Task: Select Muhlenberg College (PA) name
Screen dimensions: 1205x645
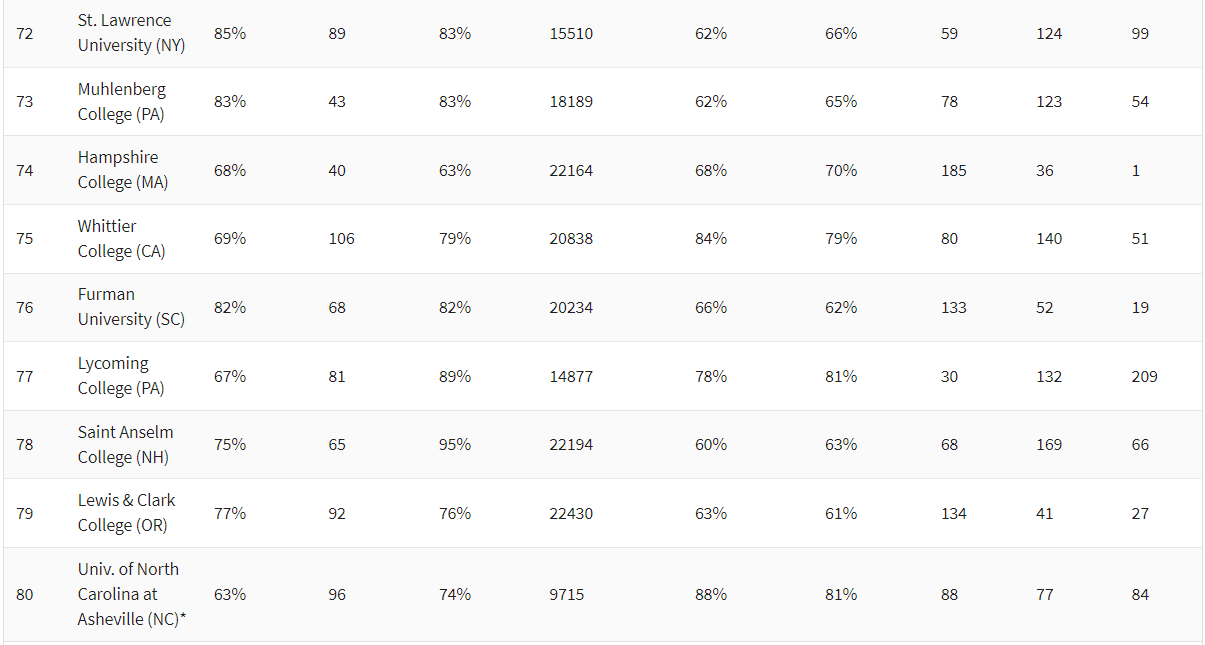Action: tap(122, 102)
